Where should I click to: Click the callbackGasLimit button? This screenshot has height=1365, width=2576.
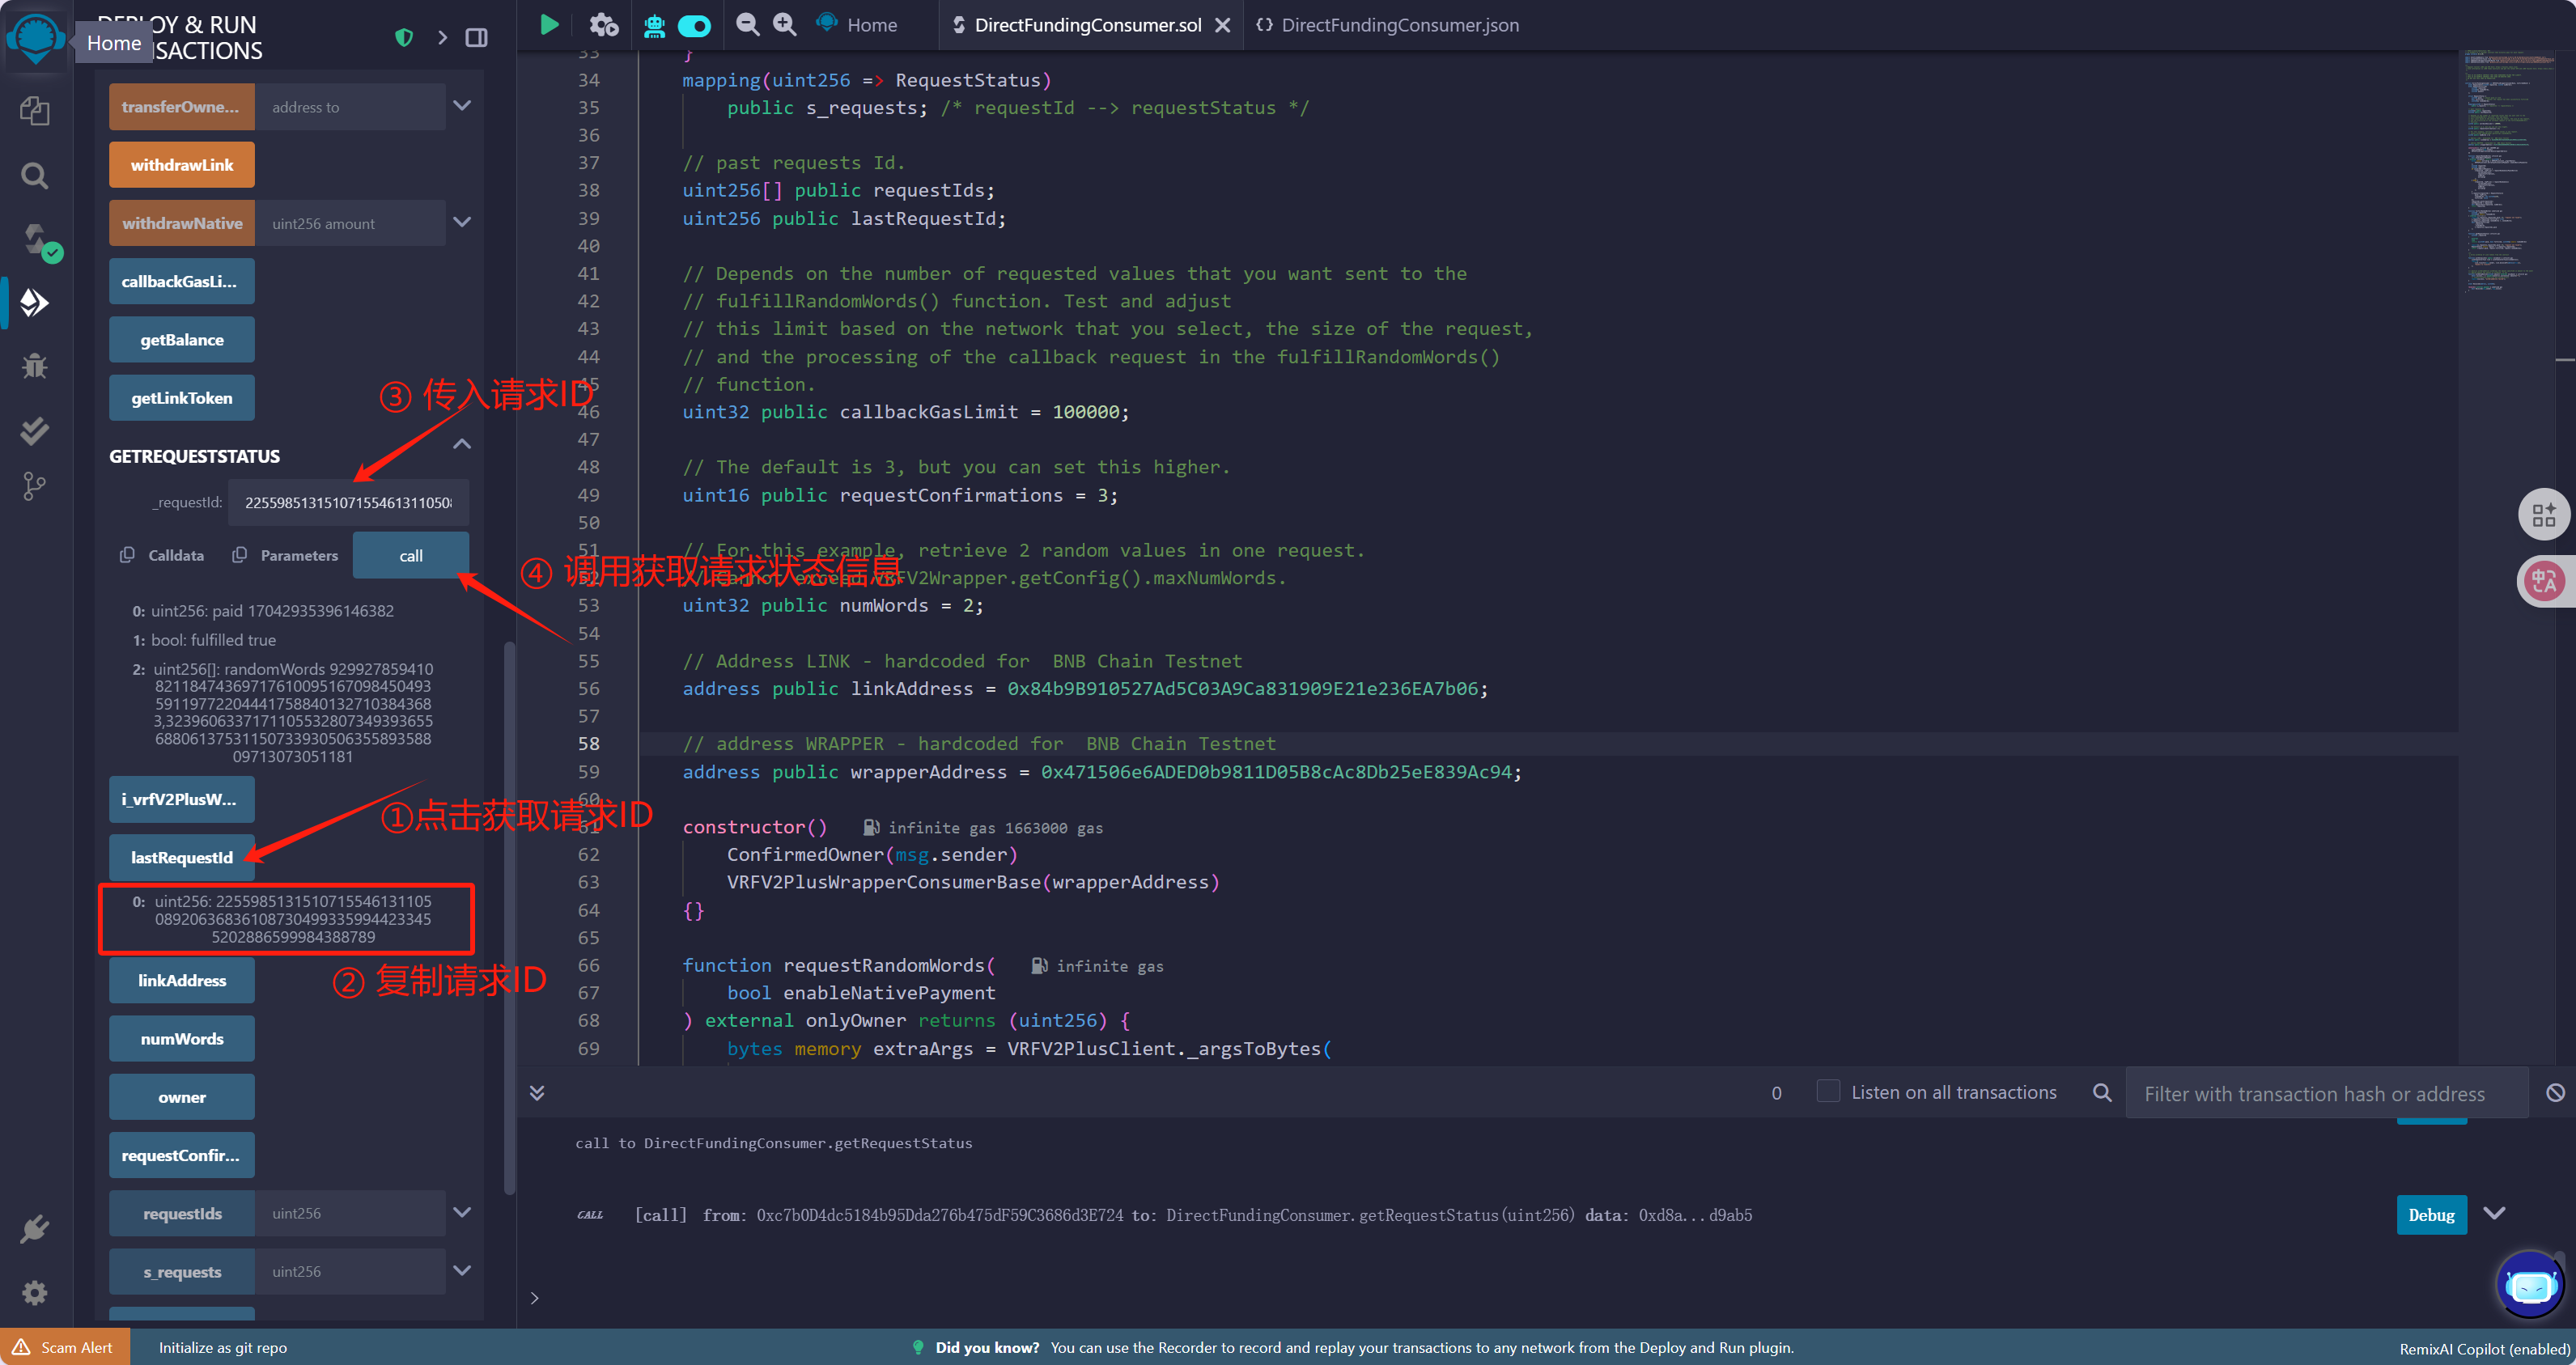coord(182,282)
